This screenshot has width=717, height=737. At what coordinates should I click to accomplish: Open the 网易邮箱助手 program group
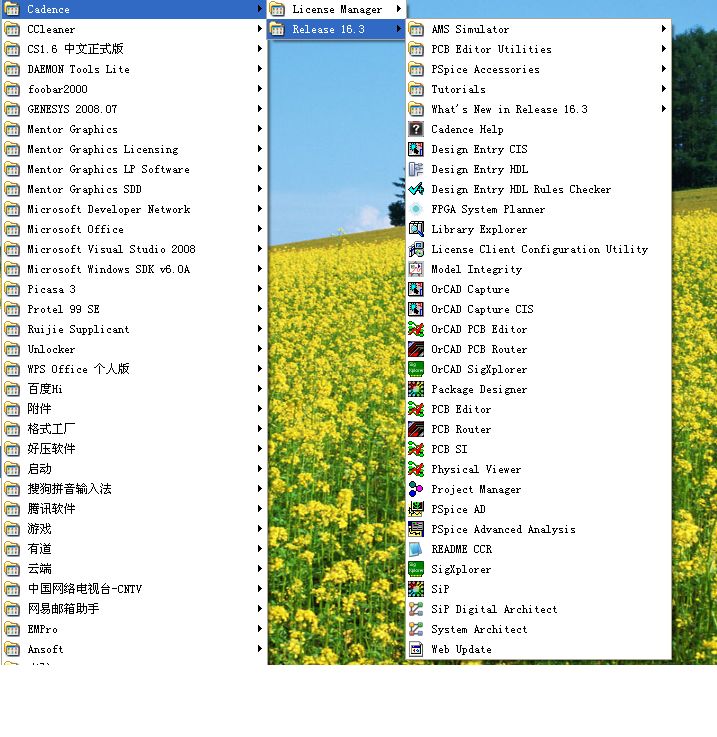tap(134, 609)
